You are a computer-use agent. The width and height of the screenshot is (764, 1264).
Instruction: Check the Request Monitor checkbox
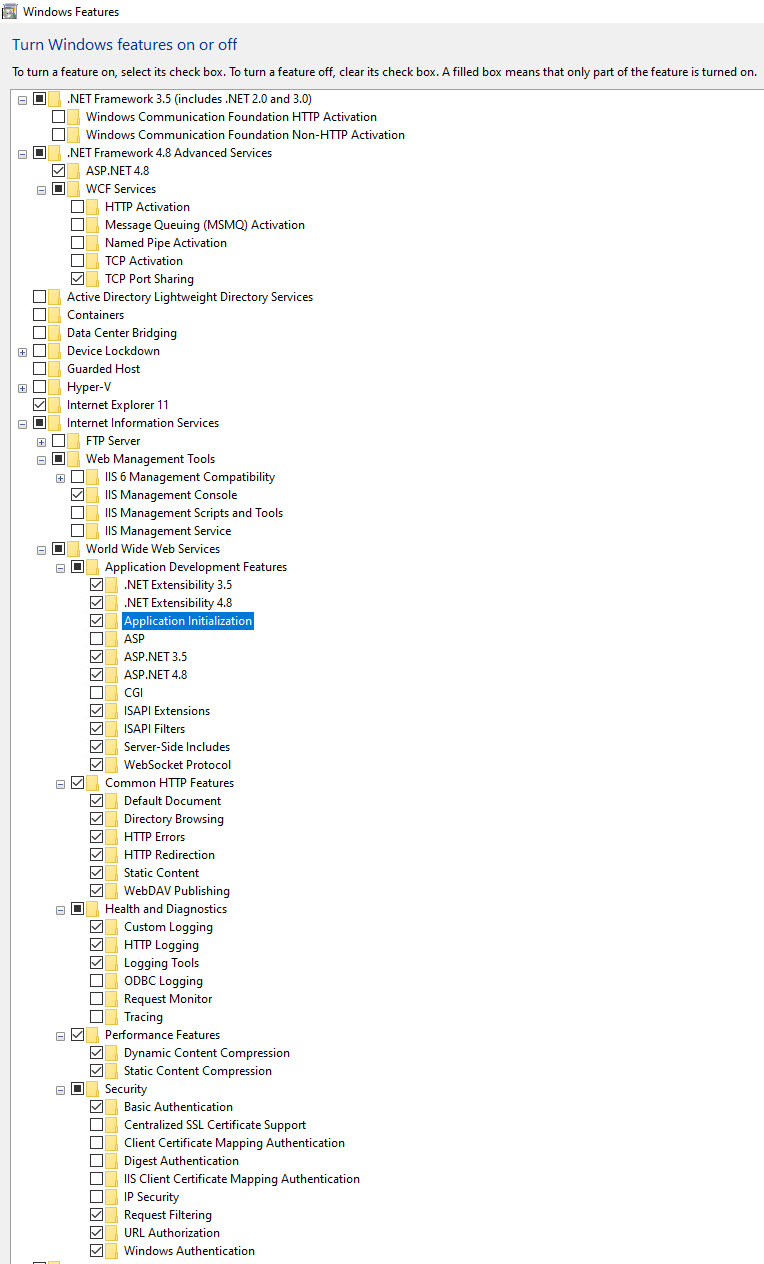point(96,999)
